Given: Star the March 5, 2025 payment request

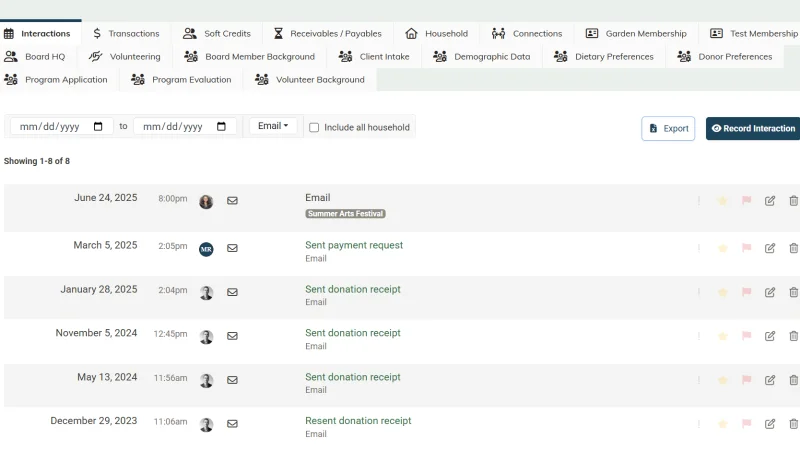Looking at the screenshot, I should (x=722, y=248).
